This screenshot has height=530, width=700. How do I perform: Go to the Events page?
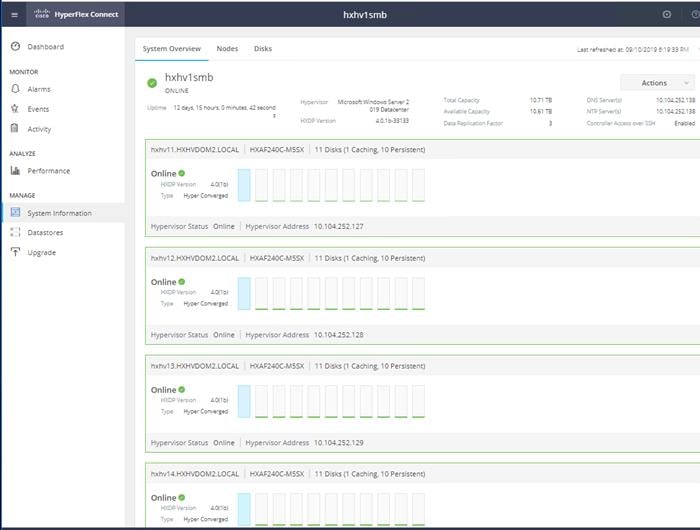[38, 109]
